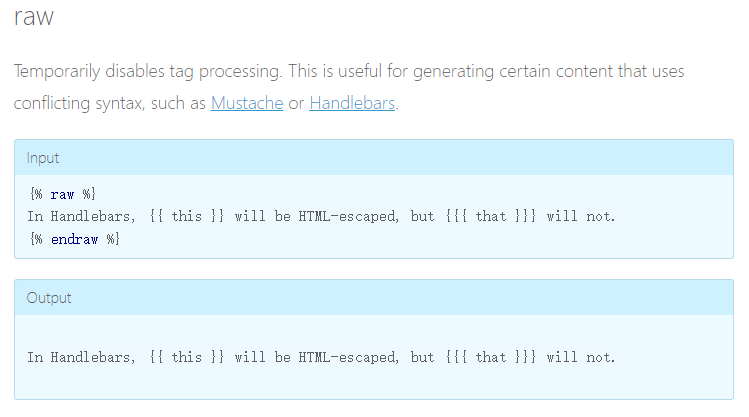Click "will not." ending the Input line

[581, 216]
